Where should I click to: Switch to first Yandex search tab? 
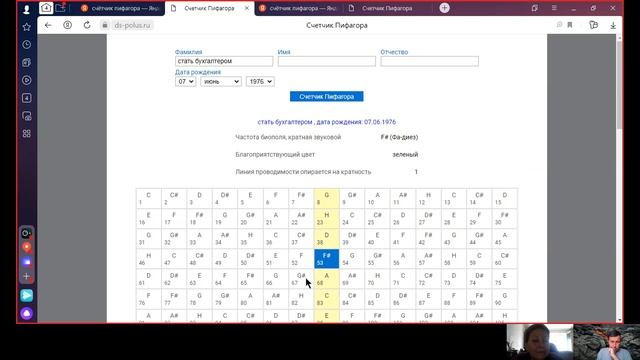(x=120, y=8)
